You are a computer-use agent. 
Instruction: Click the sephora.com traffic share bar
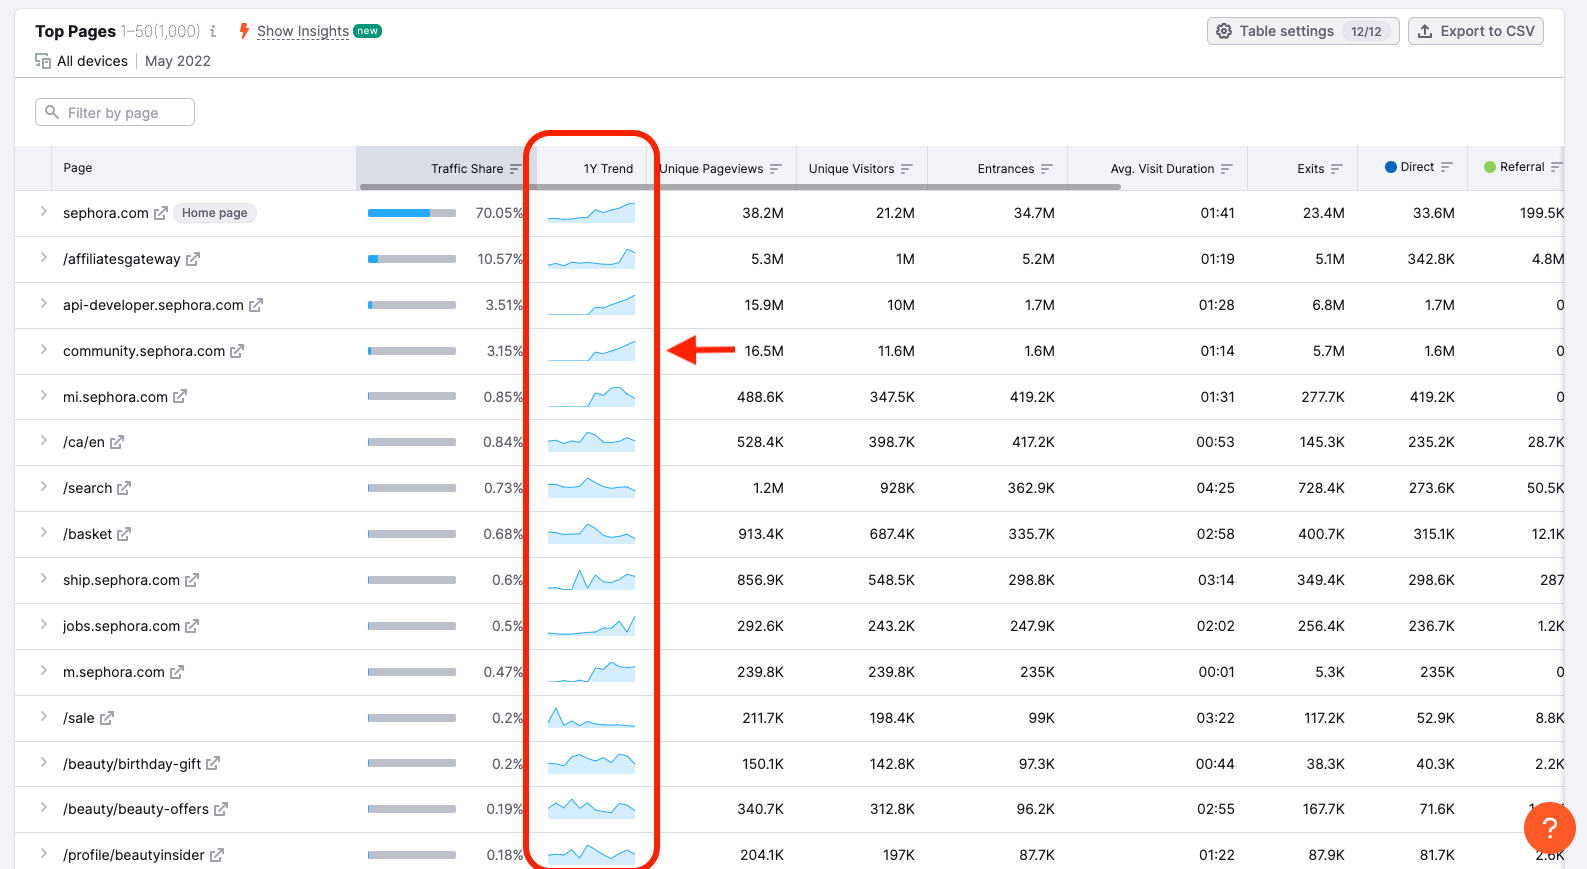[x=412, y=213]
